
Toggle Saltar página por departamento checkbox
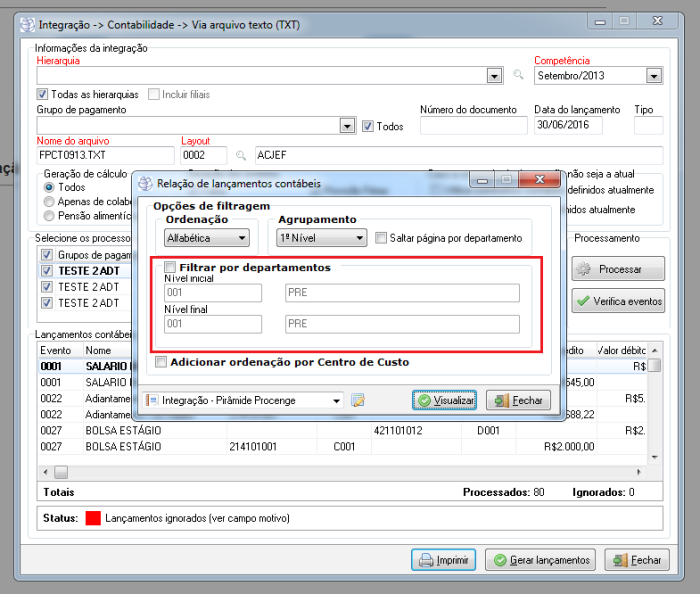click(381, 238)
